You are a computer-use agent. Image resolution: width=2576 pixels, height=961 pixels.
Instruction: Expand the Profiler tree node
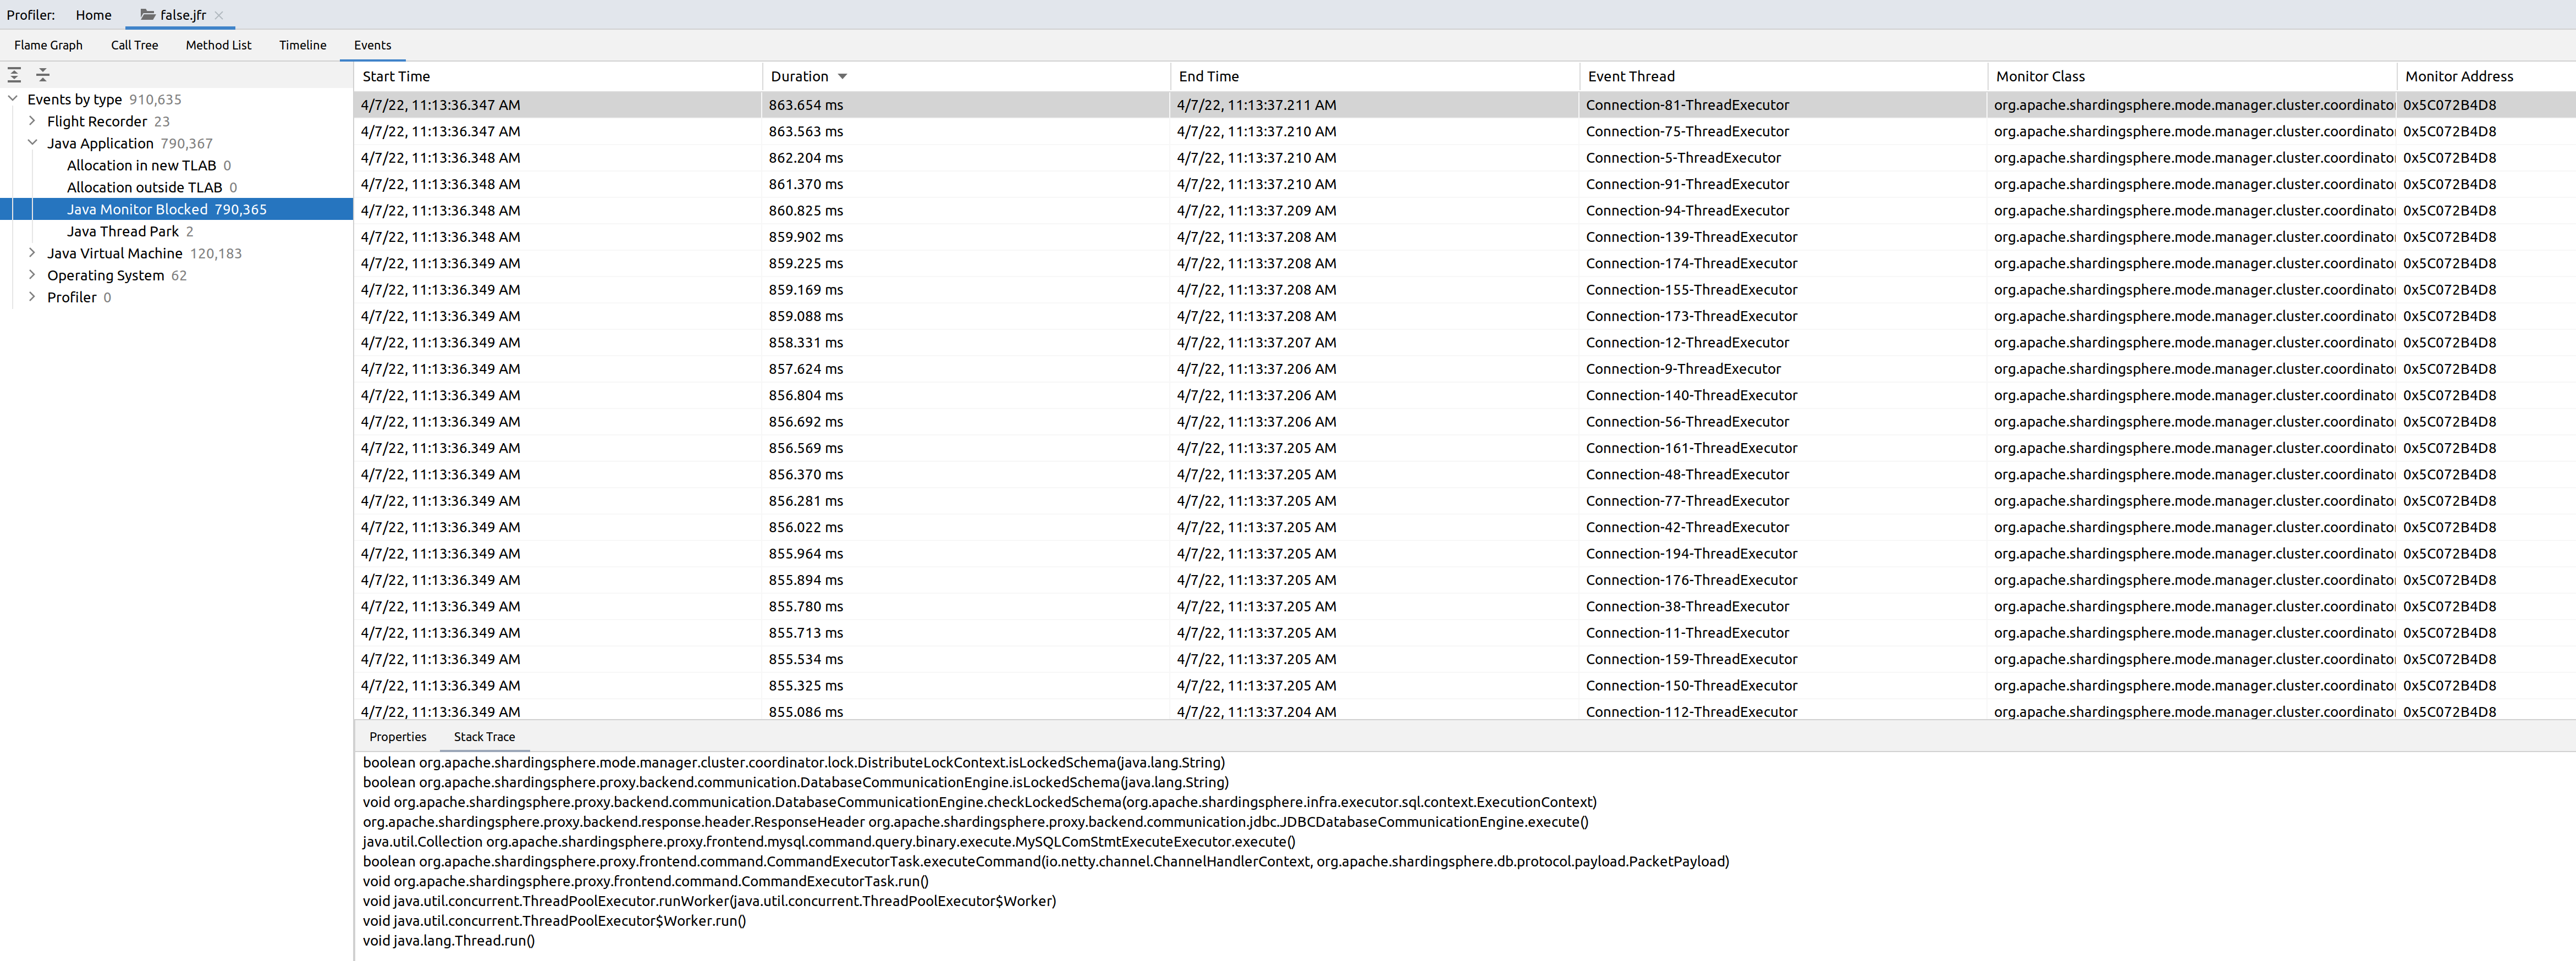(33, 297)
